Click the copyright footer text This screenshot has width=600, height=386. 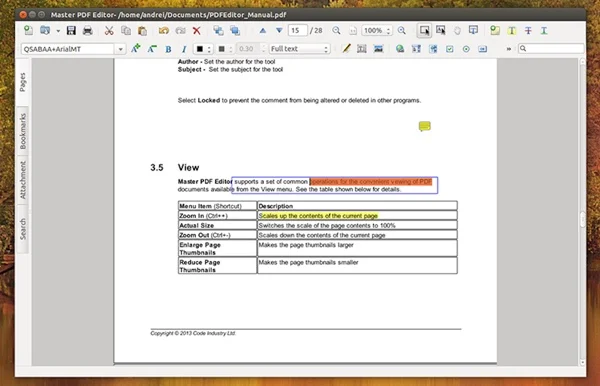193,333
